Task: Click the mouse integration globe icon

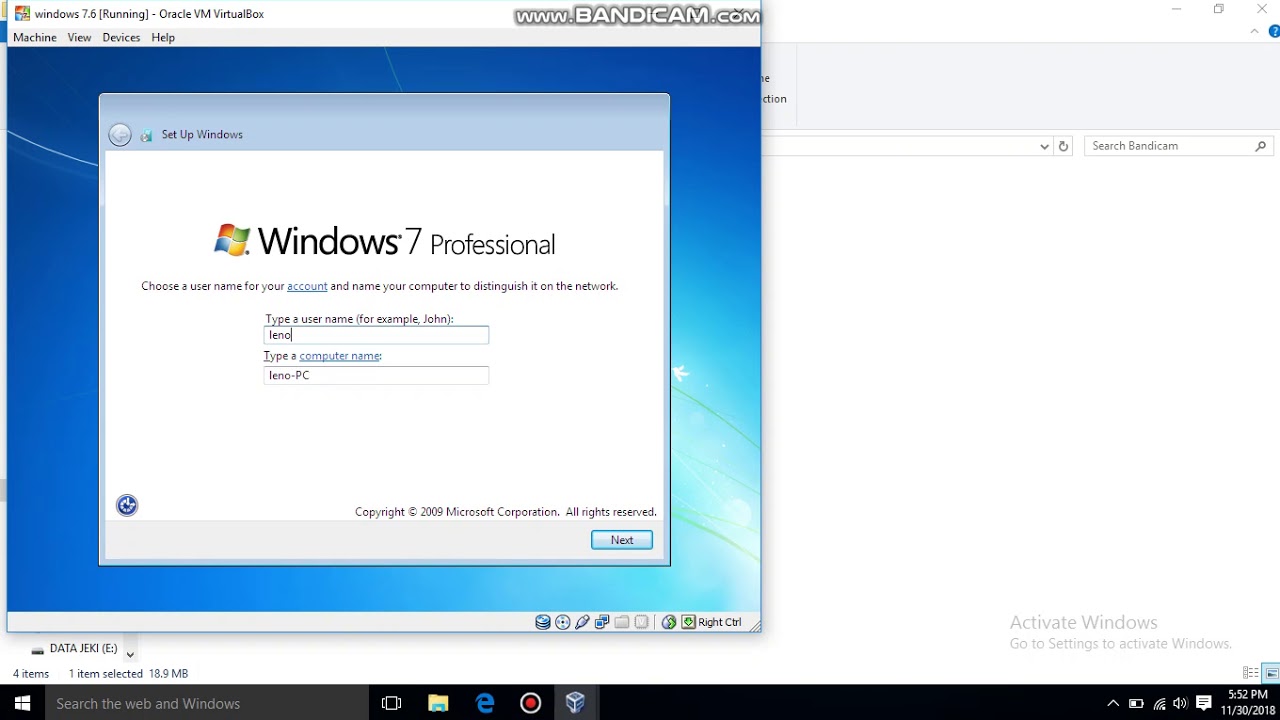Action: 669,622
